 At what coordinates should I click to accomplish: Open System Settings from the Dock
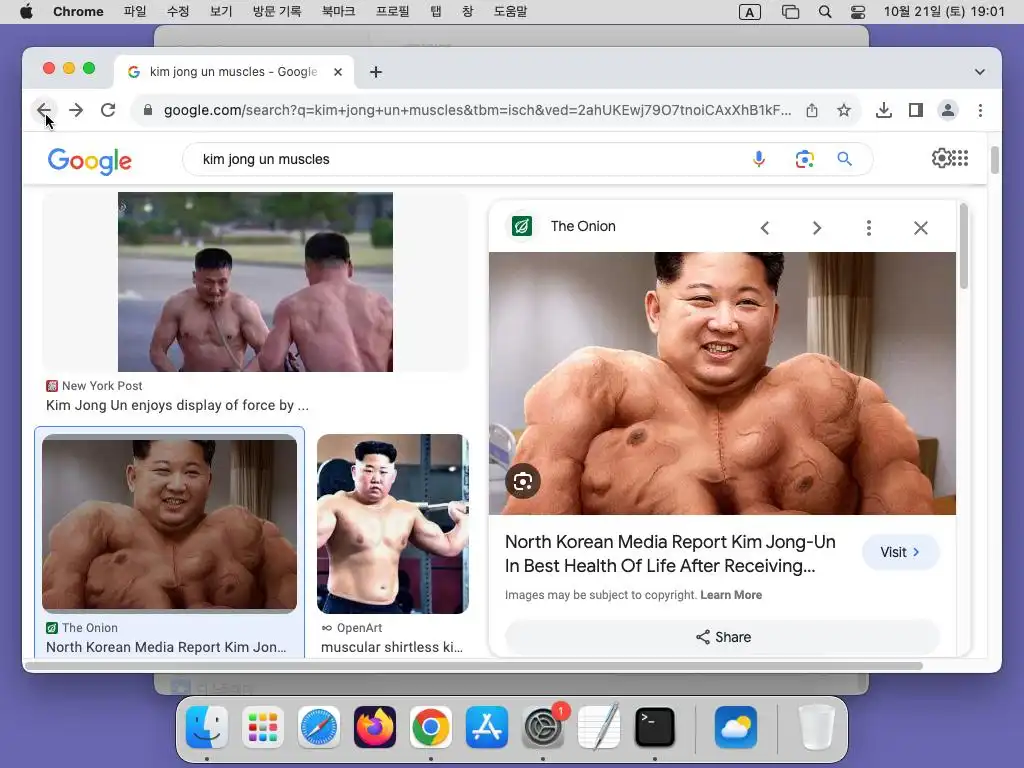tap(543, 727)
